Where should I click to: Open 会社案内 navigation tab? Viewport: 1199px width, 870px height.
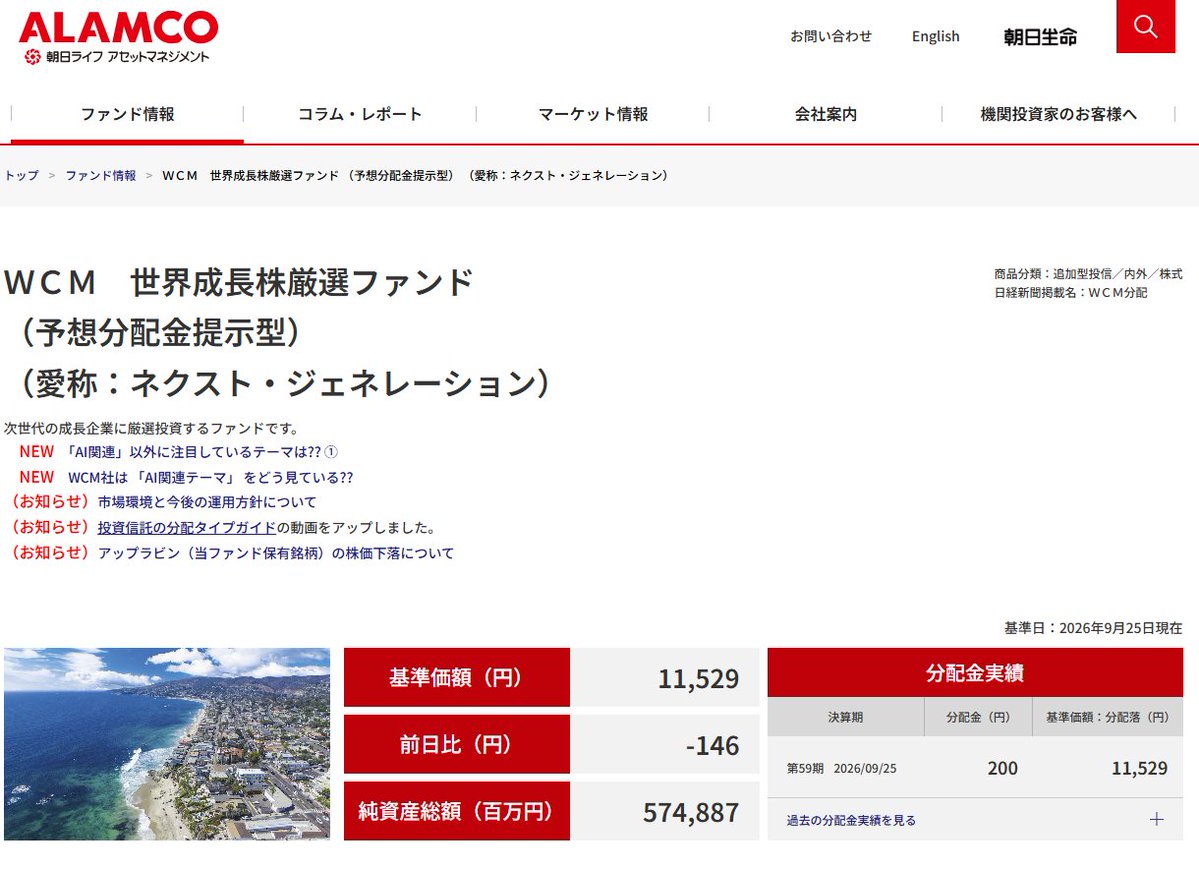(x=826, y=115)
